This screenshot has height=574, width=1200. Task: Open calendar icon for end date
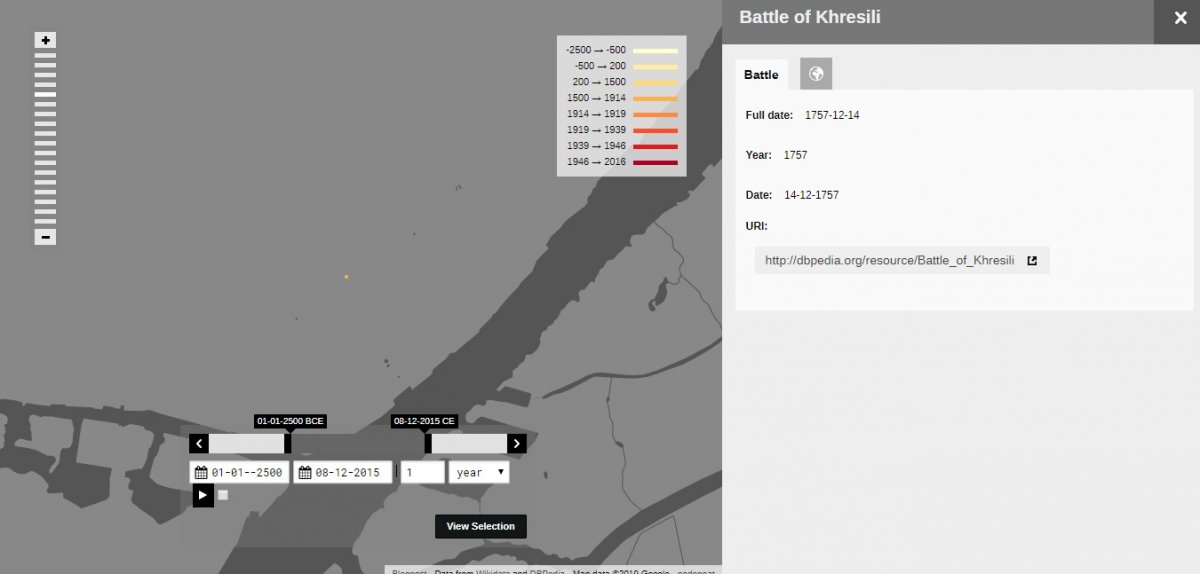(x=304, y=472)
